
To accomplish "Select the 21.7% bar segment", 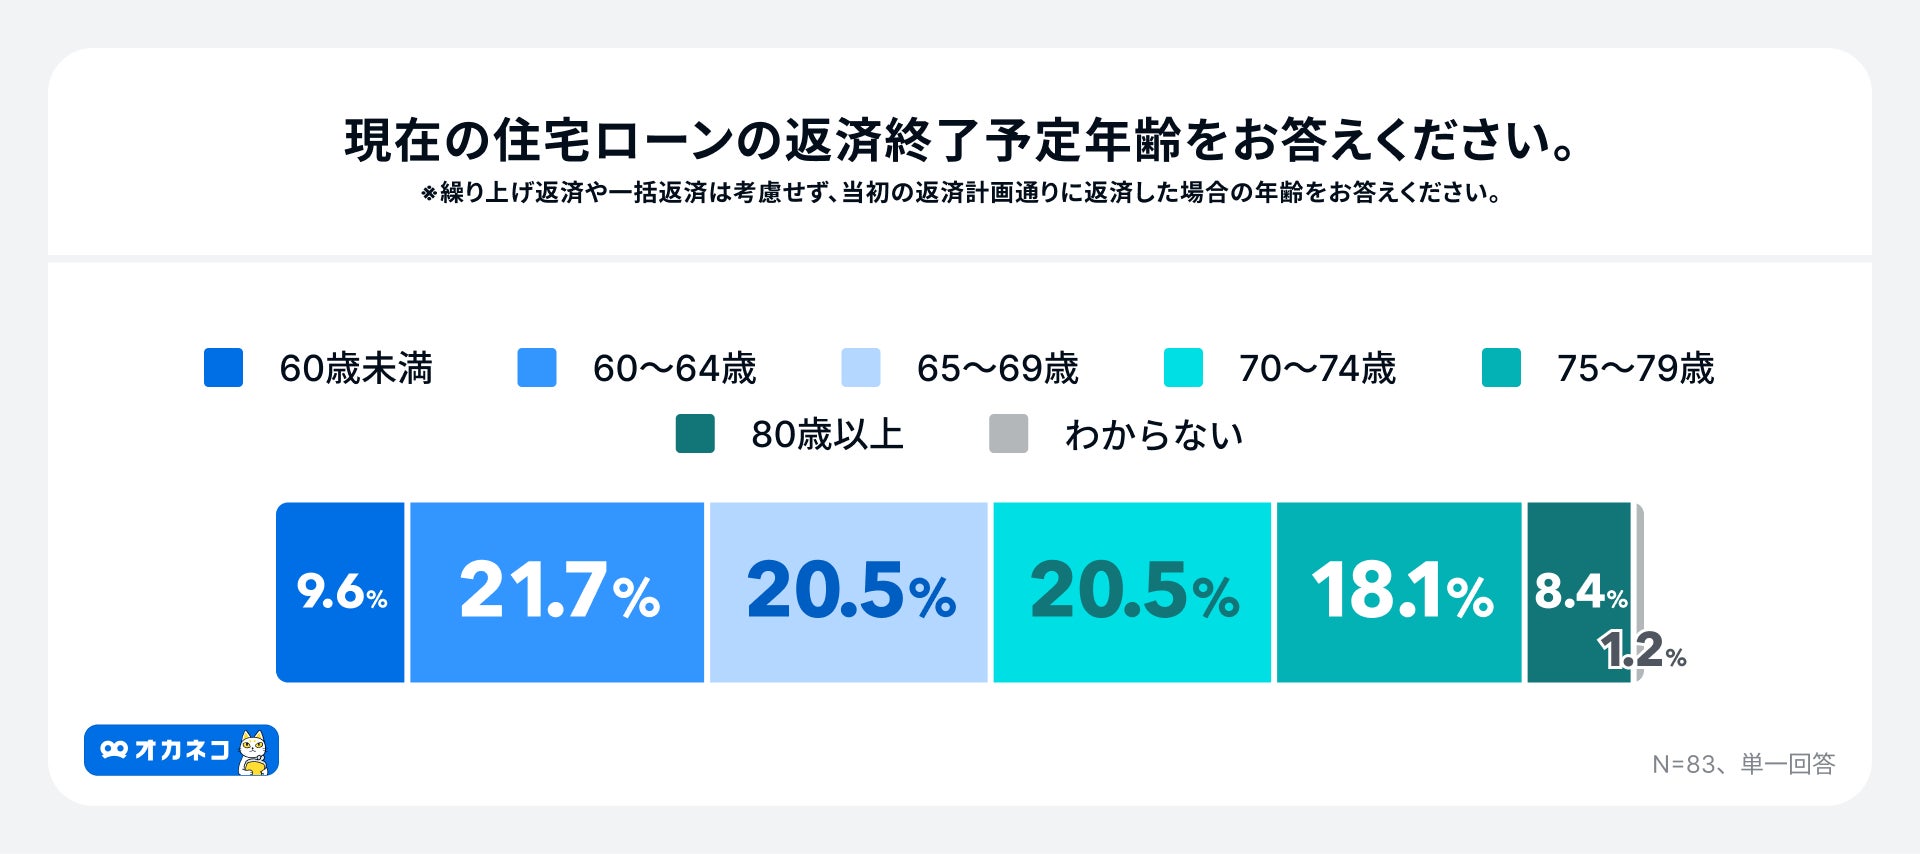I will click(557, 592).
